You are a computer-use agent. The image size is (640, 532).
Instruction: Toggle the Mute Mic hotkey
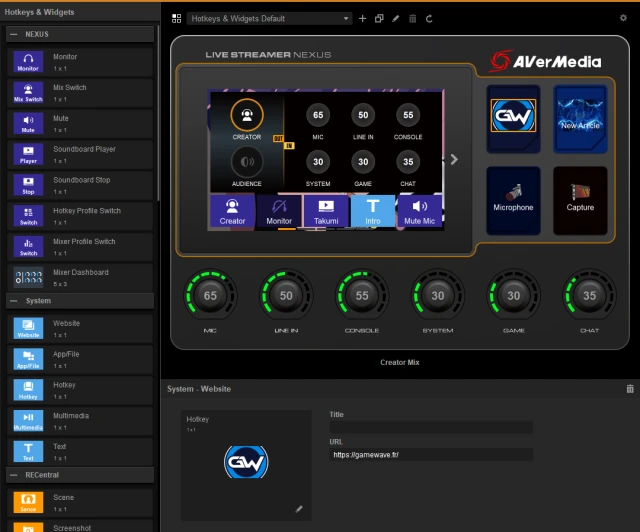coord(419,211)
